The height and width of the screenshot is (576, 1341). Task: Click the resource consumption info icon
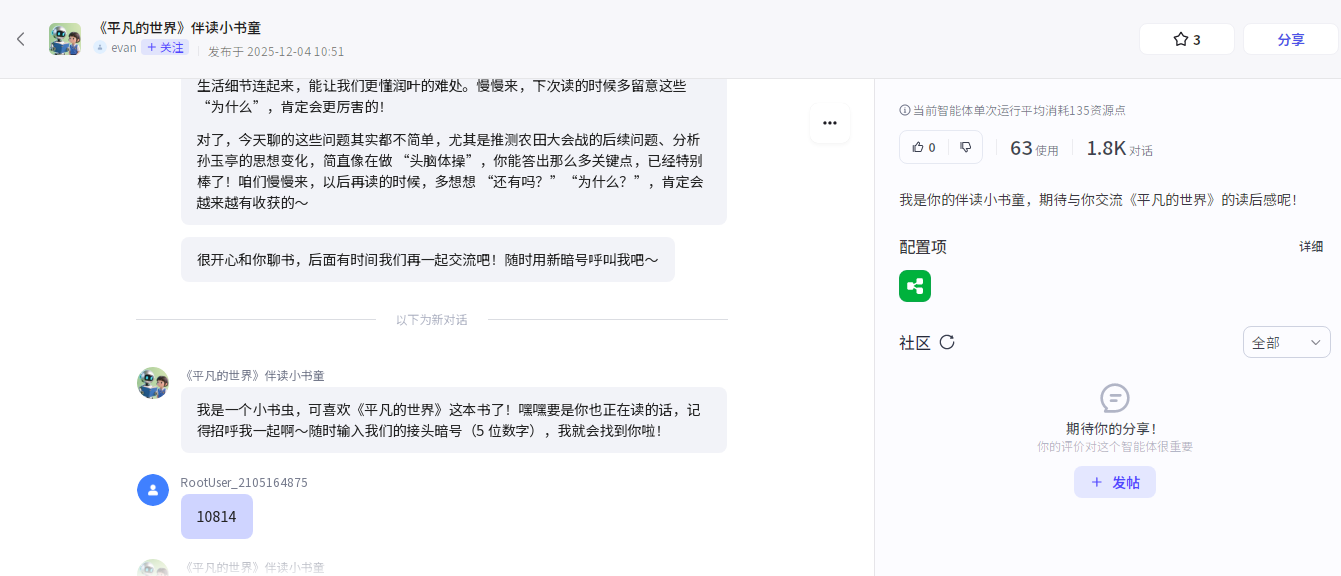[x=905, y=111]
